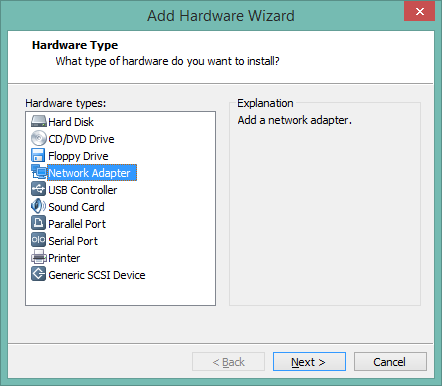Click the Hard Disk drive icon
This screenshot has height=386, width=442.
(x=38, y=121)
